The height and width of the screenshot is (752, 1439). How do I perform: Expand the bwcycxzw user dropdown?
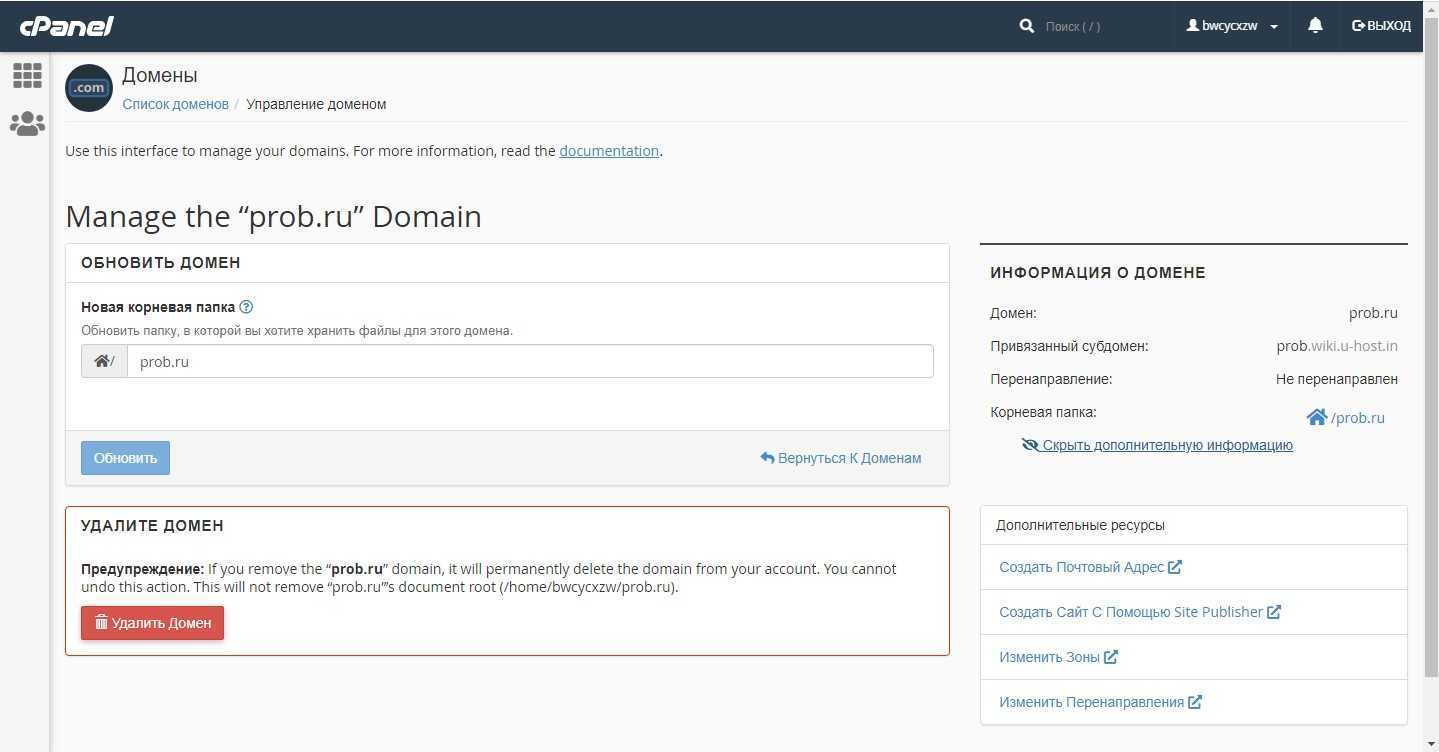coord(1232,26)
